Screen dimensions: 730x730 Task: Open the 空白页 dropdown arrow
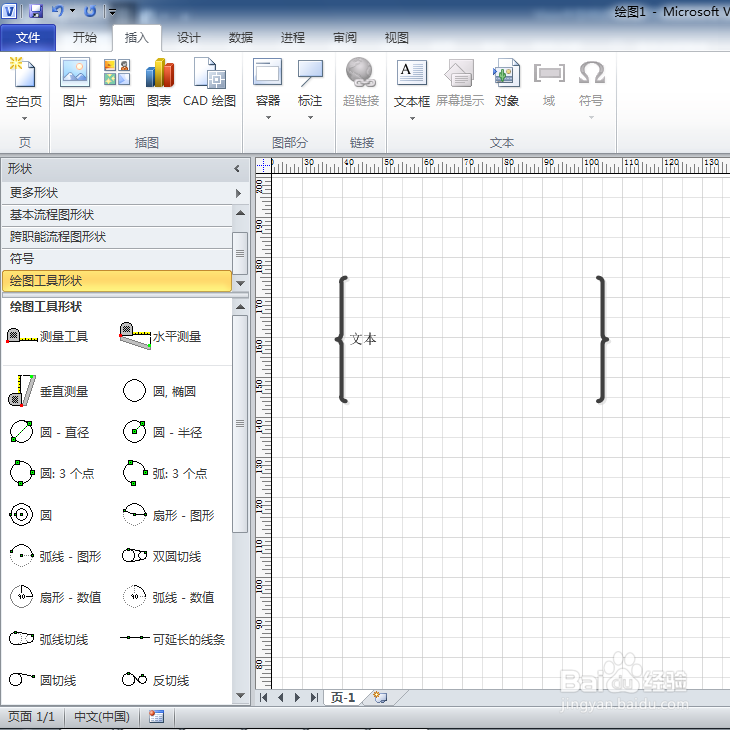[24, 119]
